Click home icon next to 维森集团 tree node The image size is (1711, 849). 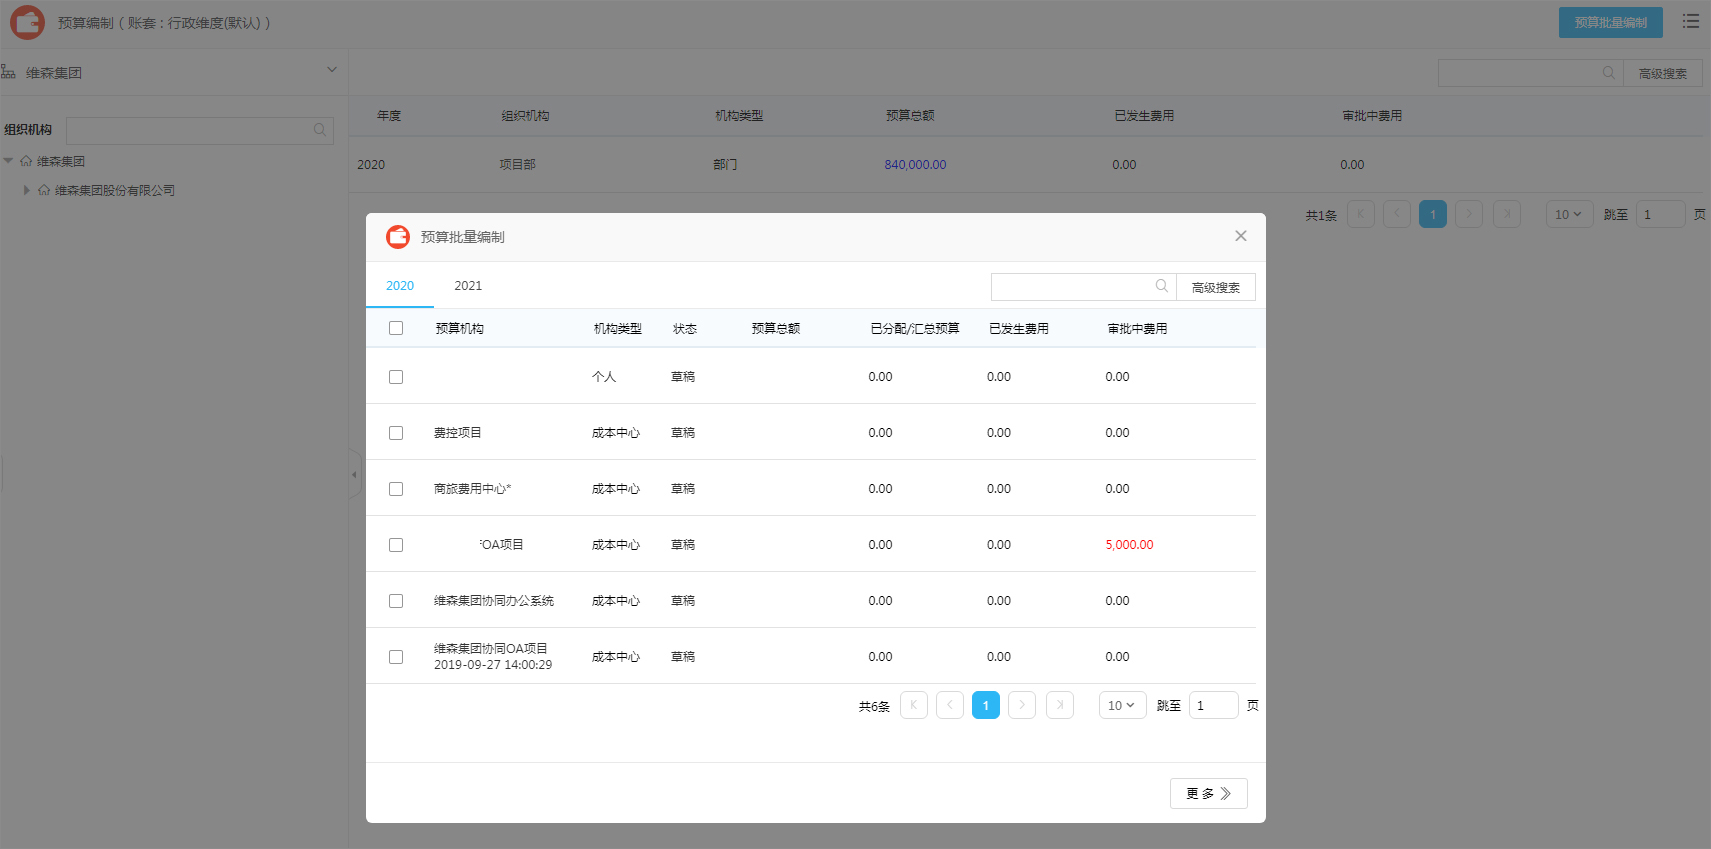tap(26, 161)
